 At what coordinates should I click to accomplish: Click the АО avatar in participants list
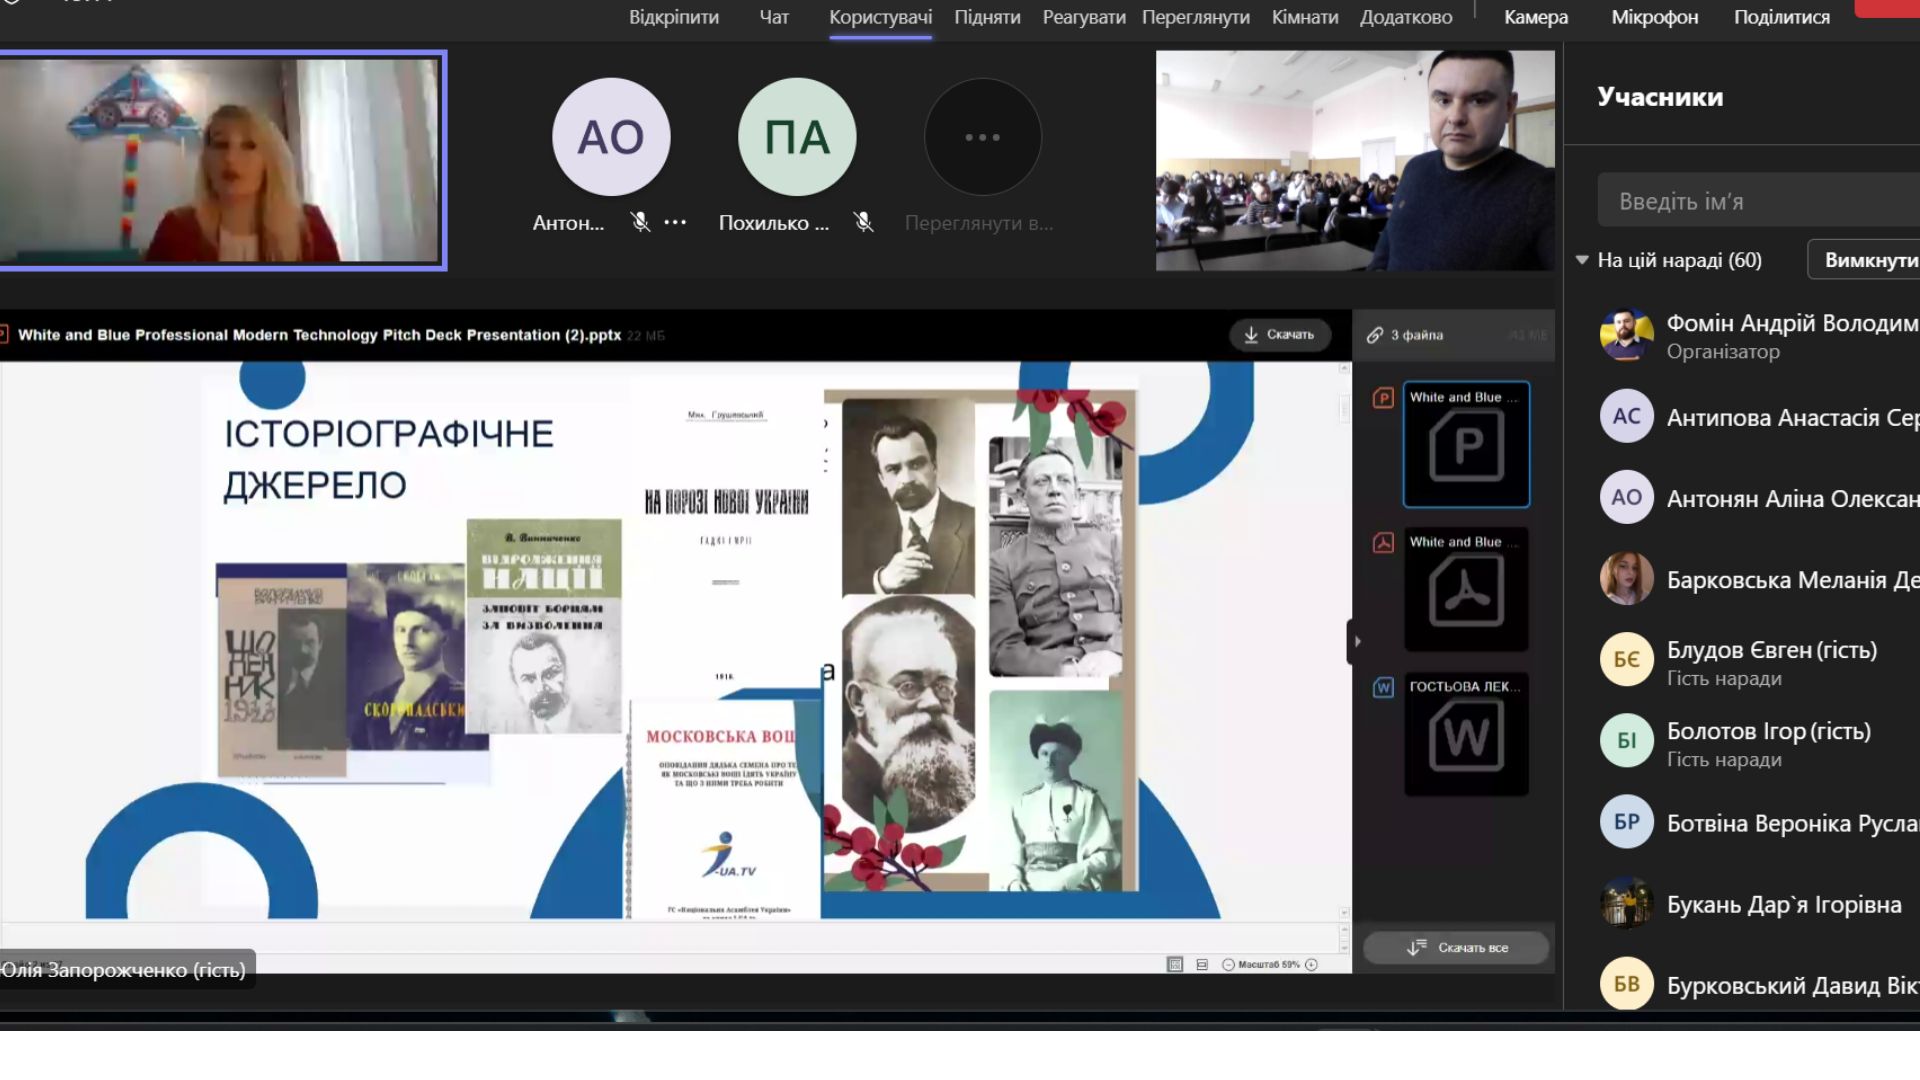coord(1626,497)
